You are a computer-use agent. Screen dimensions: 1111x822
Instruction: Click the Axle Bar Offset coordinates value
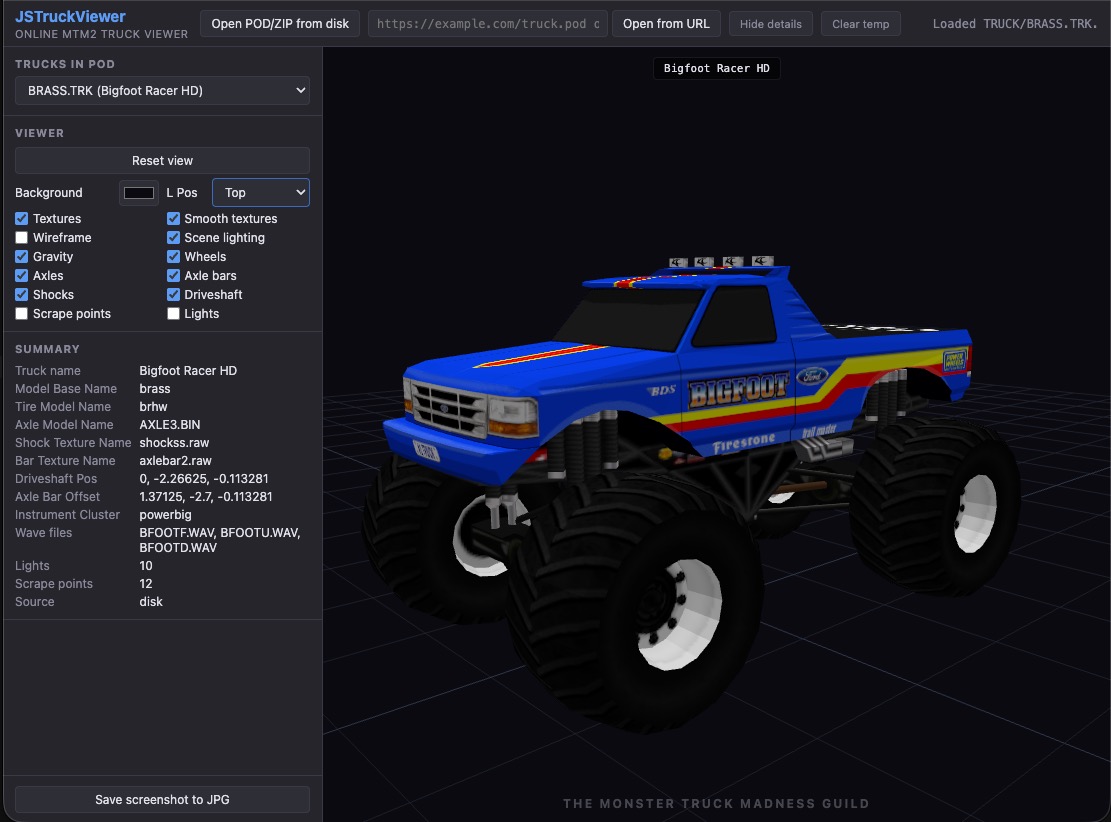[x=205, y=497]
